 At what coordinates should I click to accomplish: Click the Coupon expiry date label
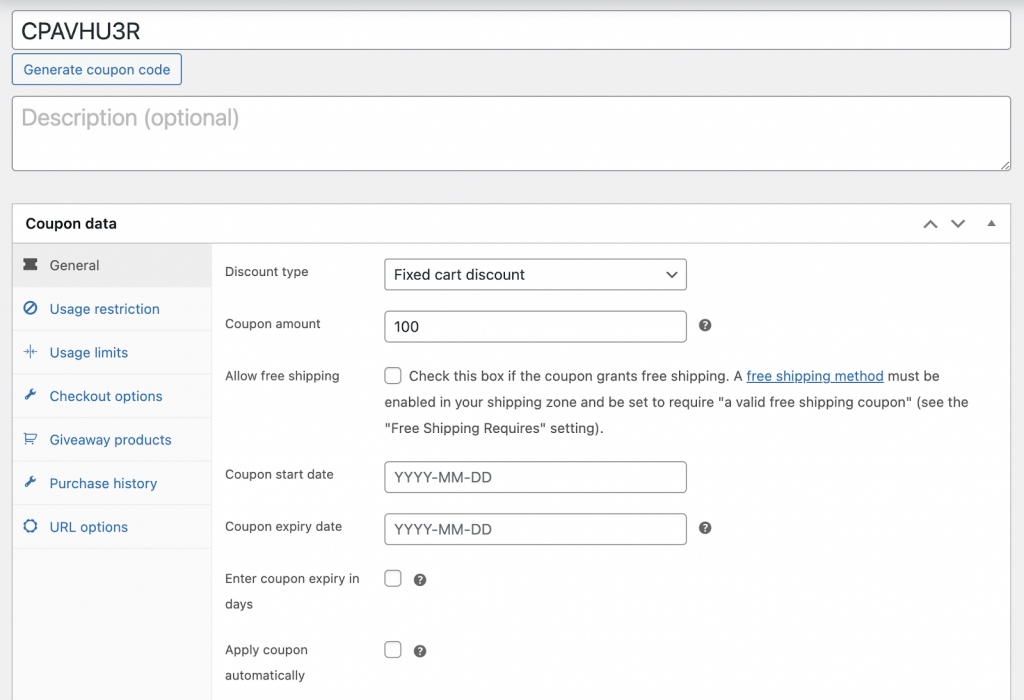coord(283,527)
